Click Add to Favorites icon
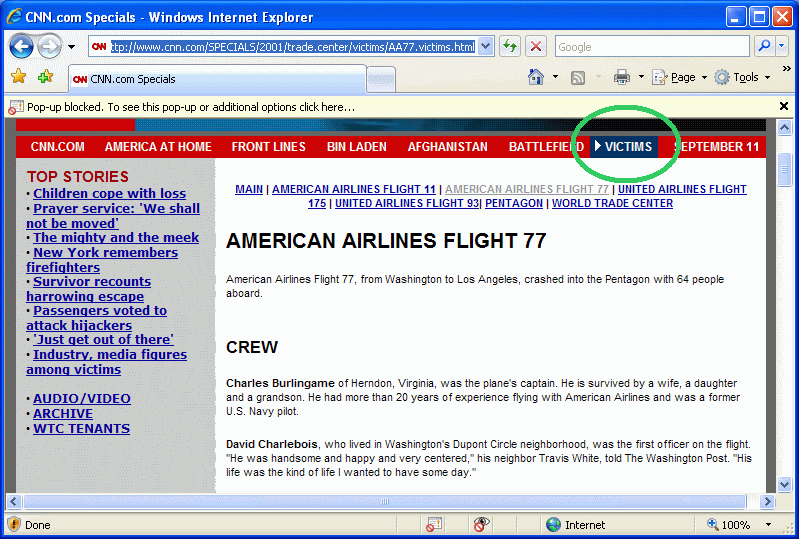The width and height of the screenshot is (799, 539). 45,77
